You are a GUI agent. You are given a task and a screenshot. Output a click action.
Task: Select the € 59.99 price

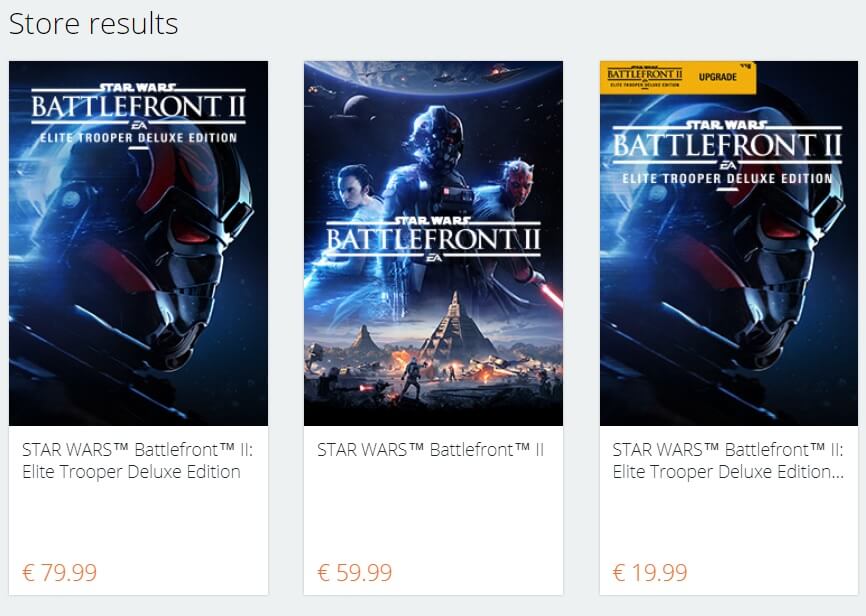tap(355, 572)
